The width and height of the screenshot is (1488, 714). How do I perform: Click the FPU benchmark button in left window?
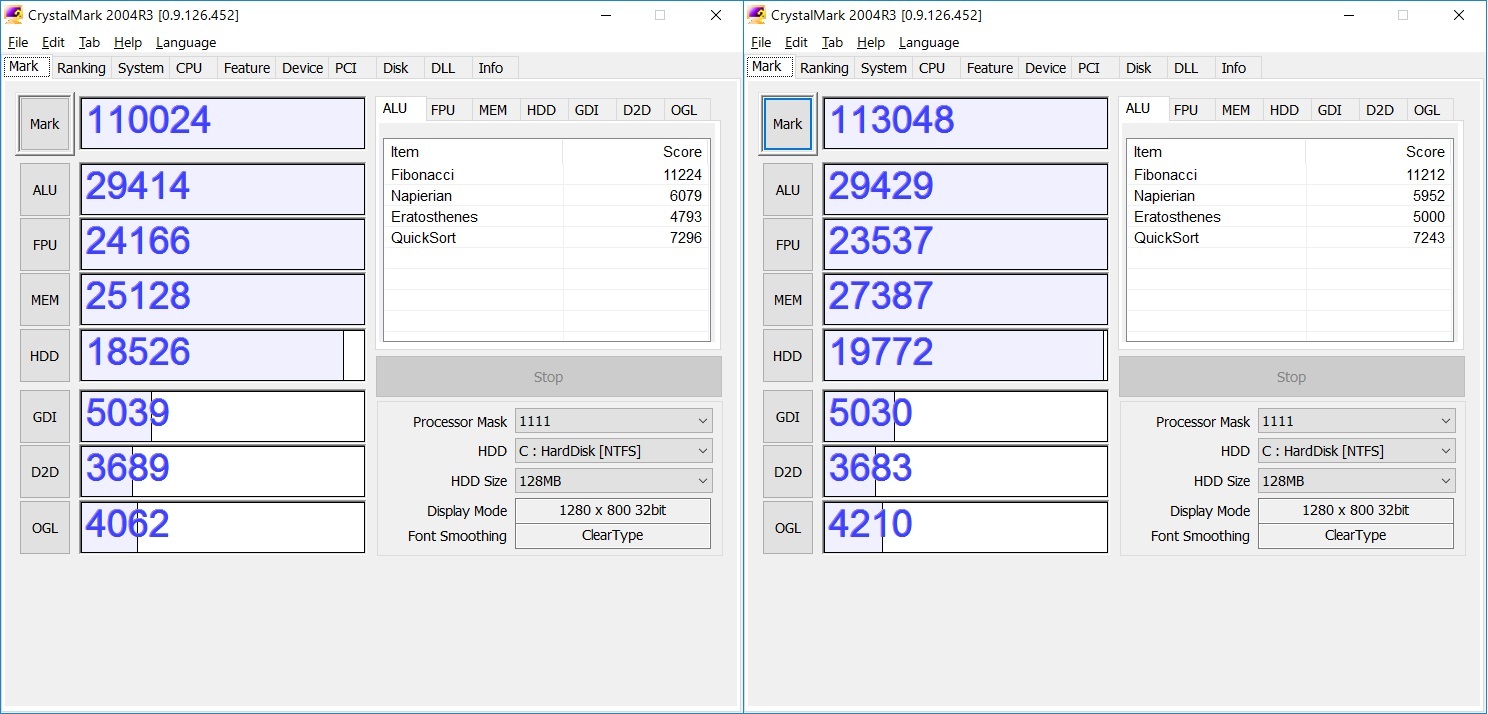45,245
